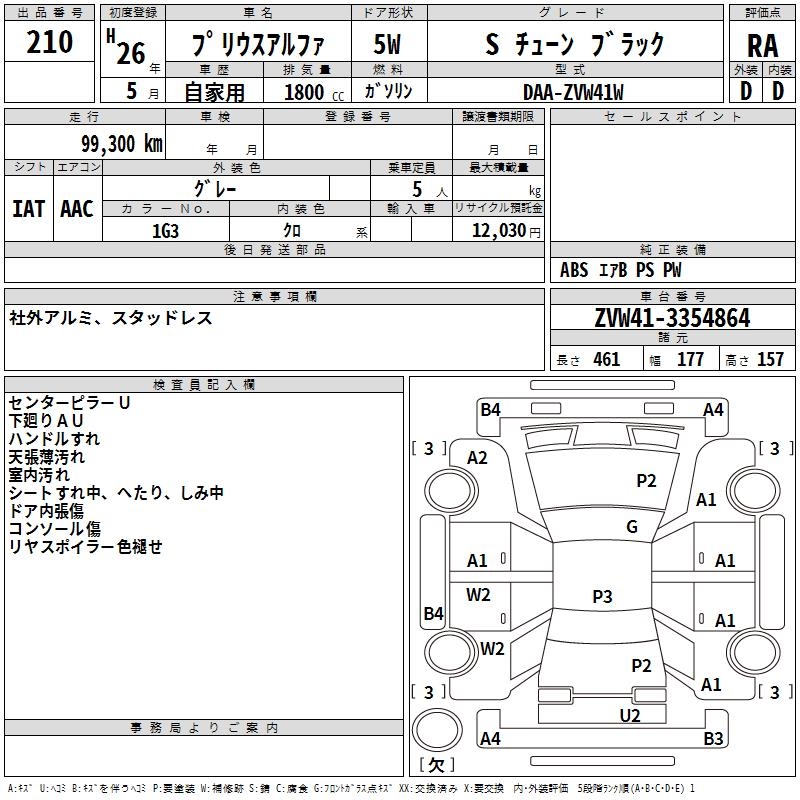
Task: Click the width value 177
Action: [690, 359]
